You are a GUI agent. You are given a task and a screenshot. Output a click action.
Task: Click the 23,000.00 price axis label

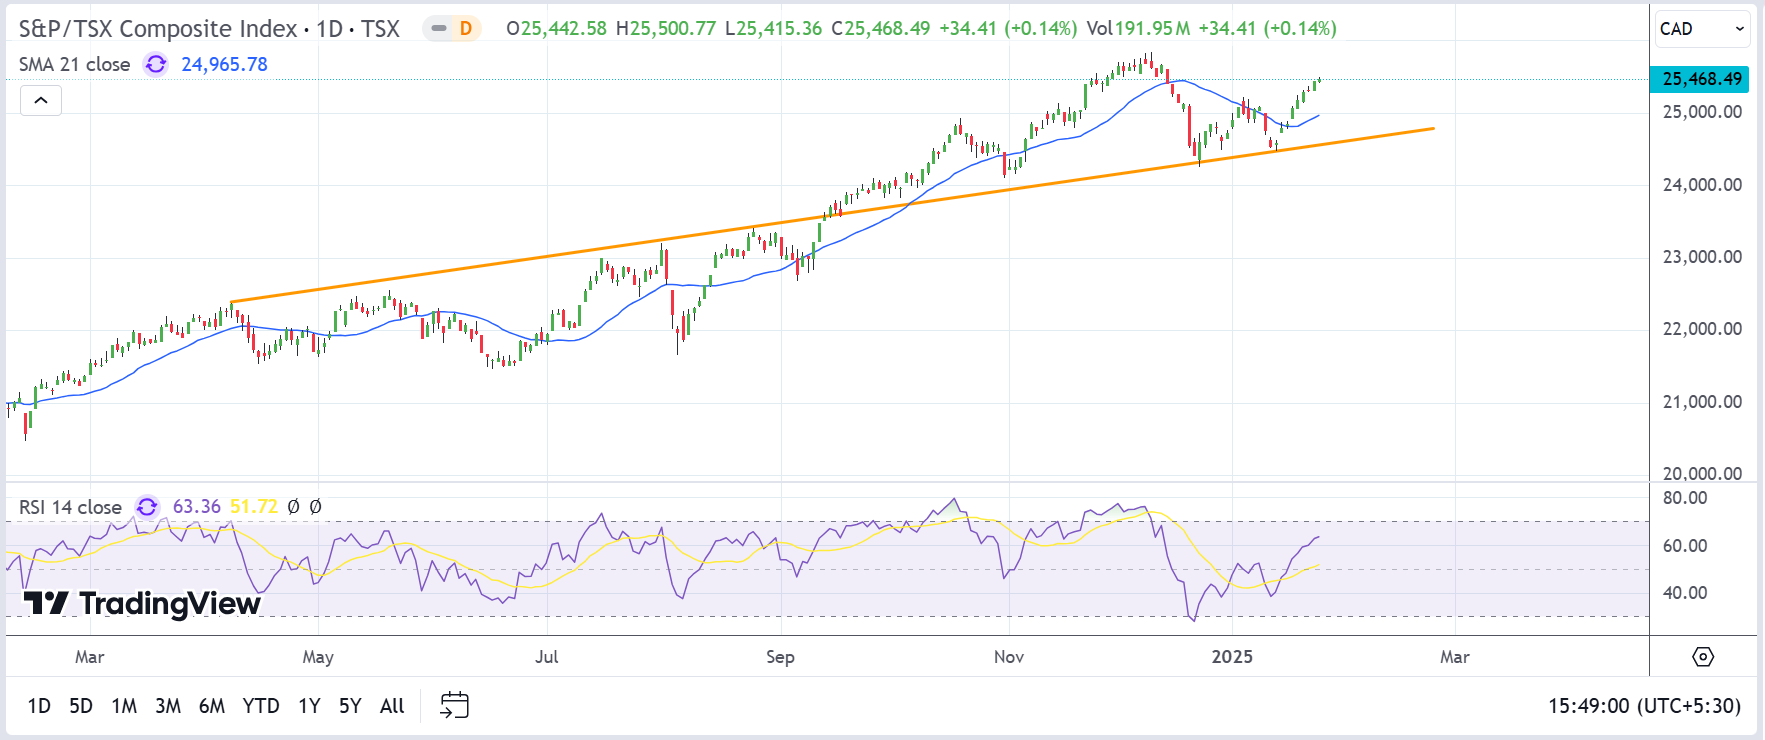tap(1702, 257)
